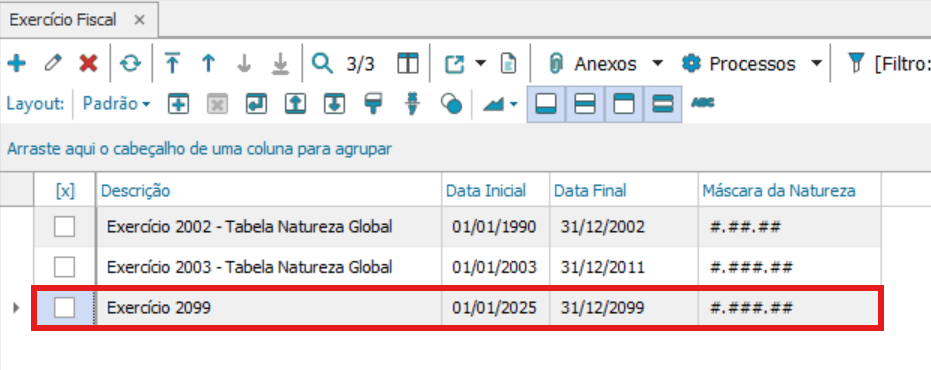This screenshot has height=370, width=931.
Task: Sort by Data Final column header
Action: (x=624, y=190)
